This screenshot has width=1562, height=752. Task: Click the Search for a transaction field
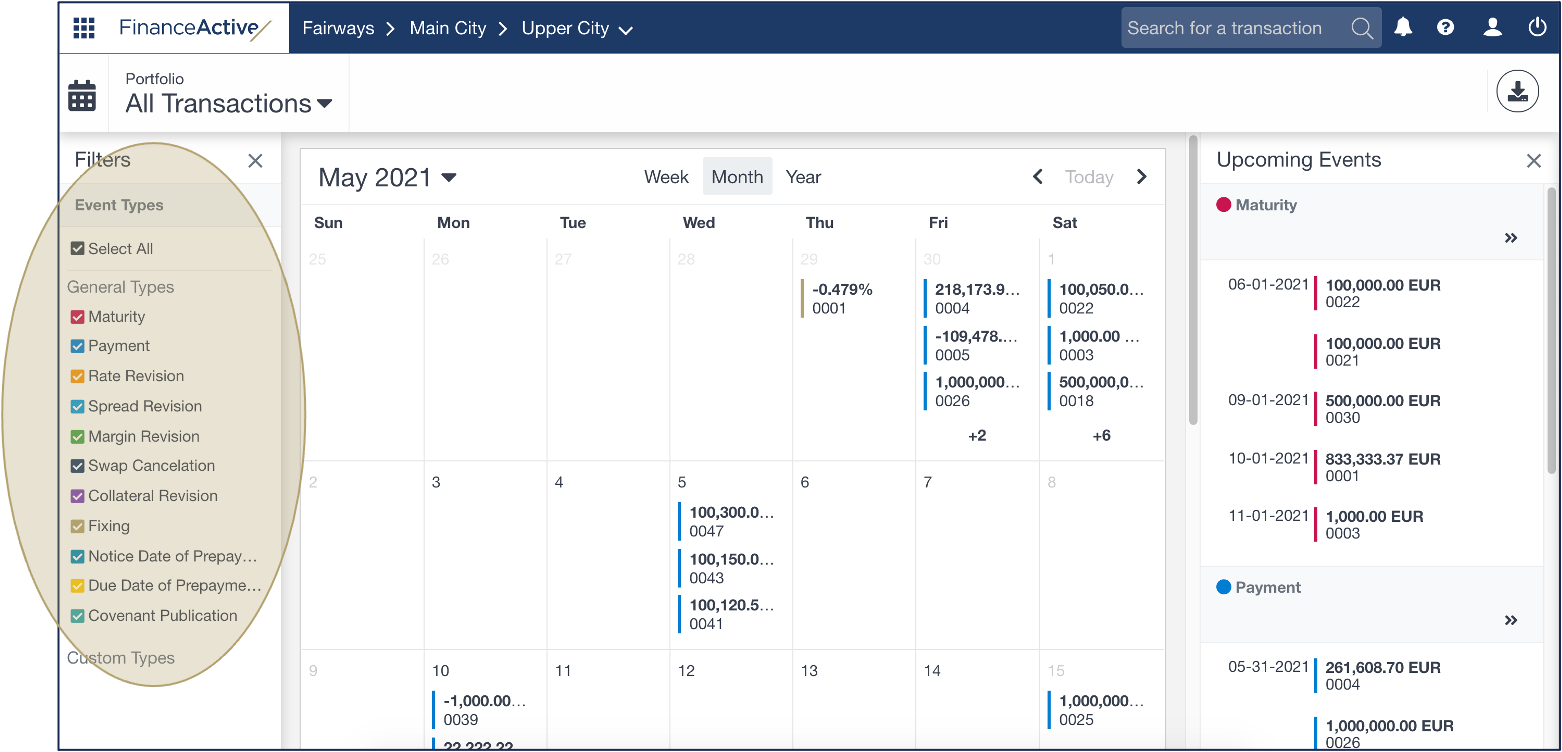pos(1235,28)
